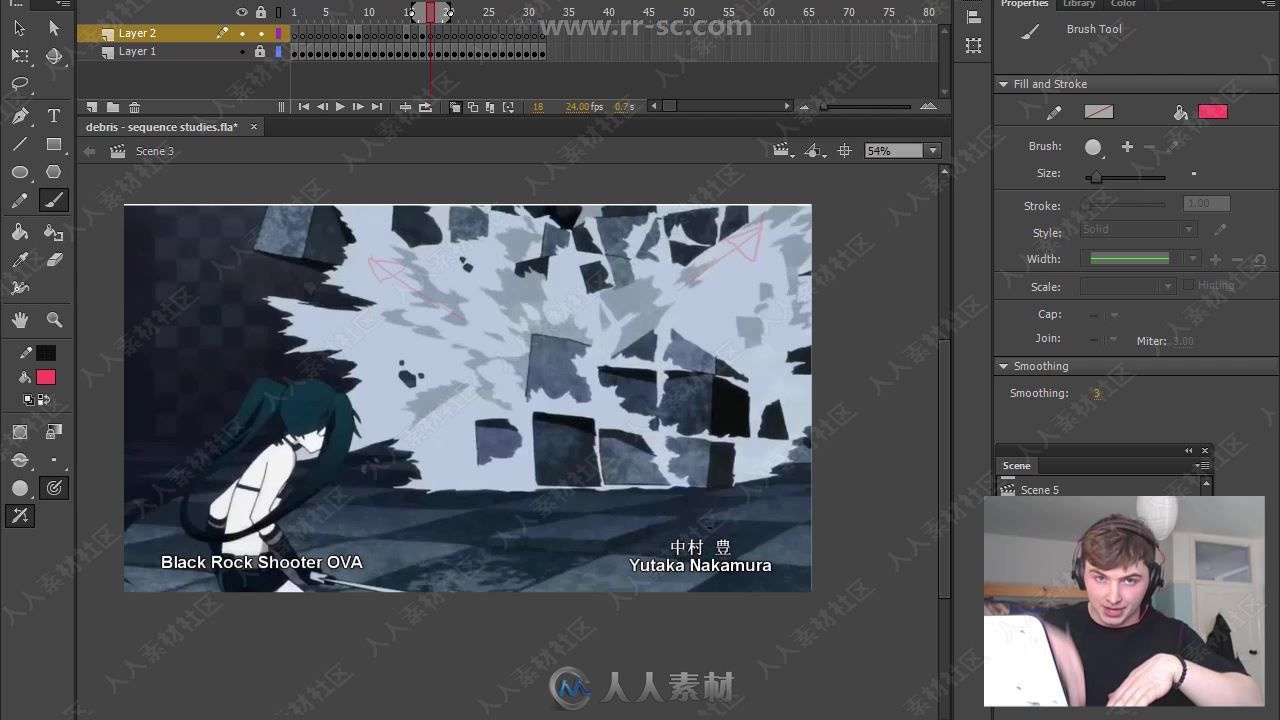Choose the Line tool

[x=20, y=144]
